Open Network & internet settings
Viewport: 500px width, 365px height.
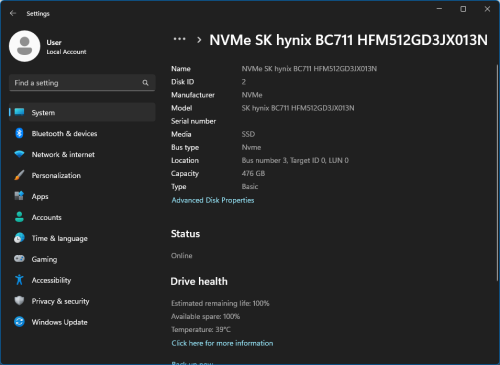82,154
